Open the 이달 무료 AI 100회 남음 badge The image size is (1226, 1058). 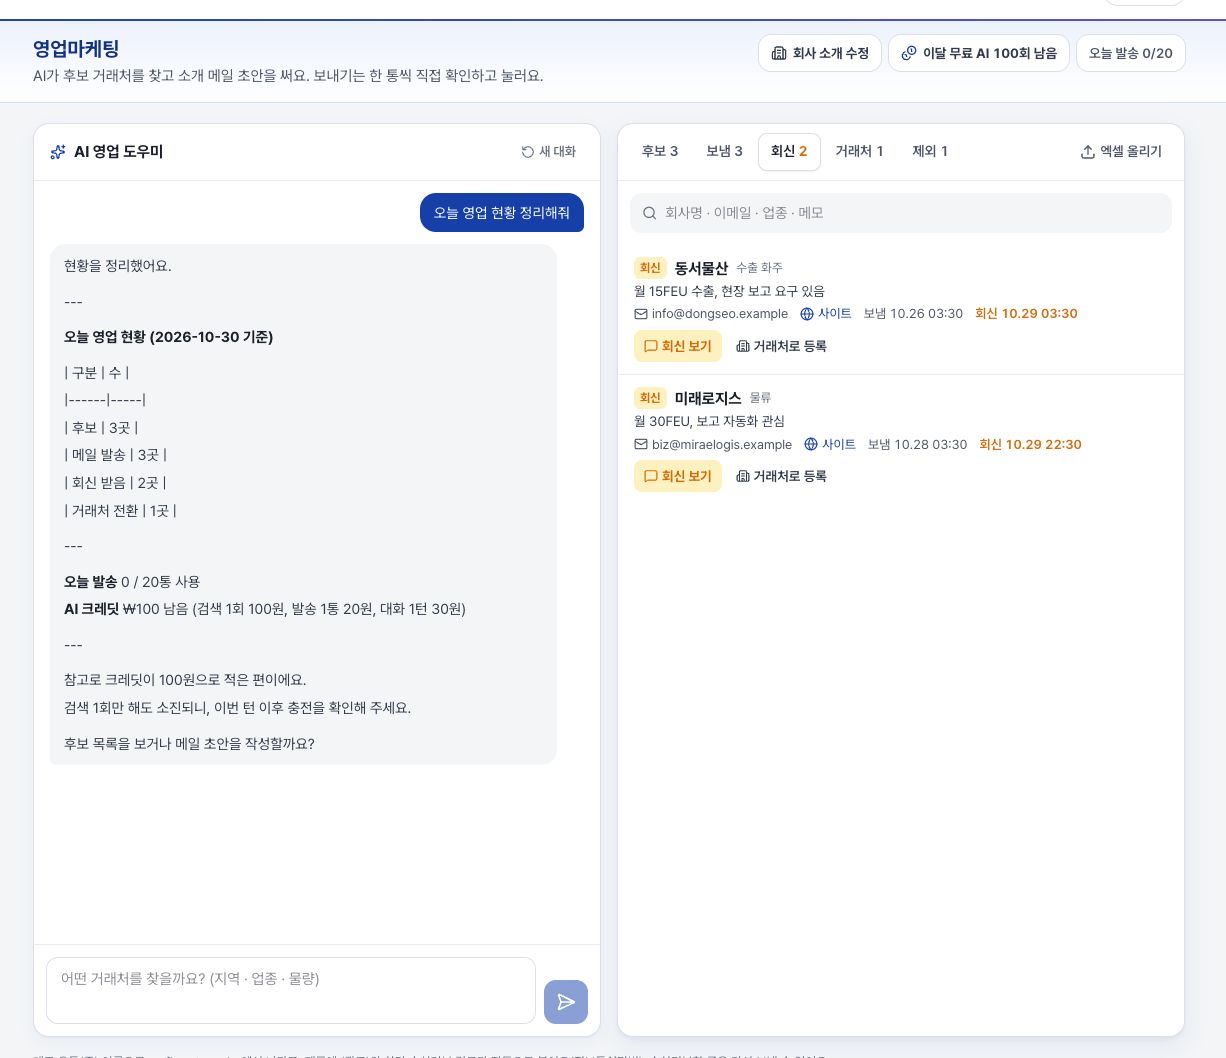(x=979, y=53)
